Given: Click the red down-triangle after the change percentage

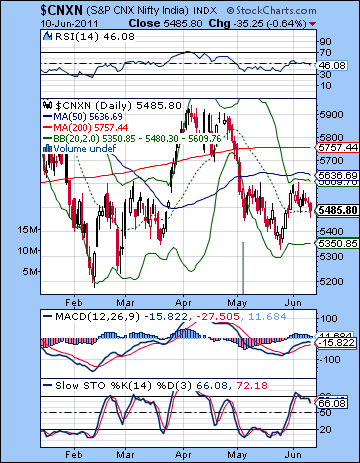Looking at the screenshot, I should (x=312, y=24).
